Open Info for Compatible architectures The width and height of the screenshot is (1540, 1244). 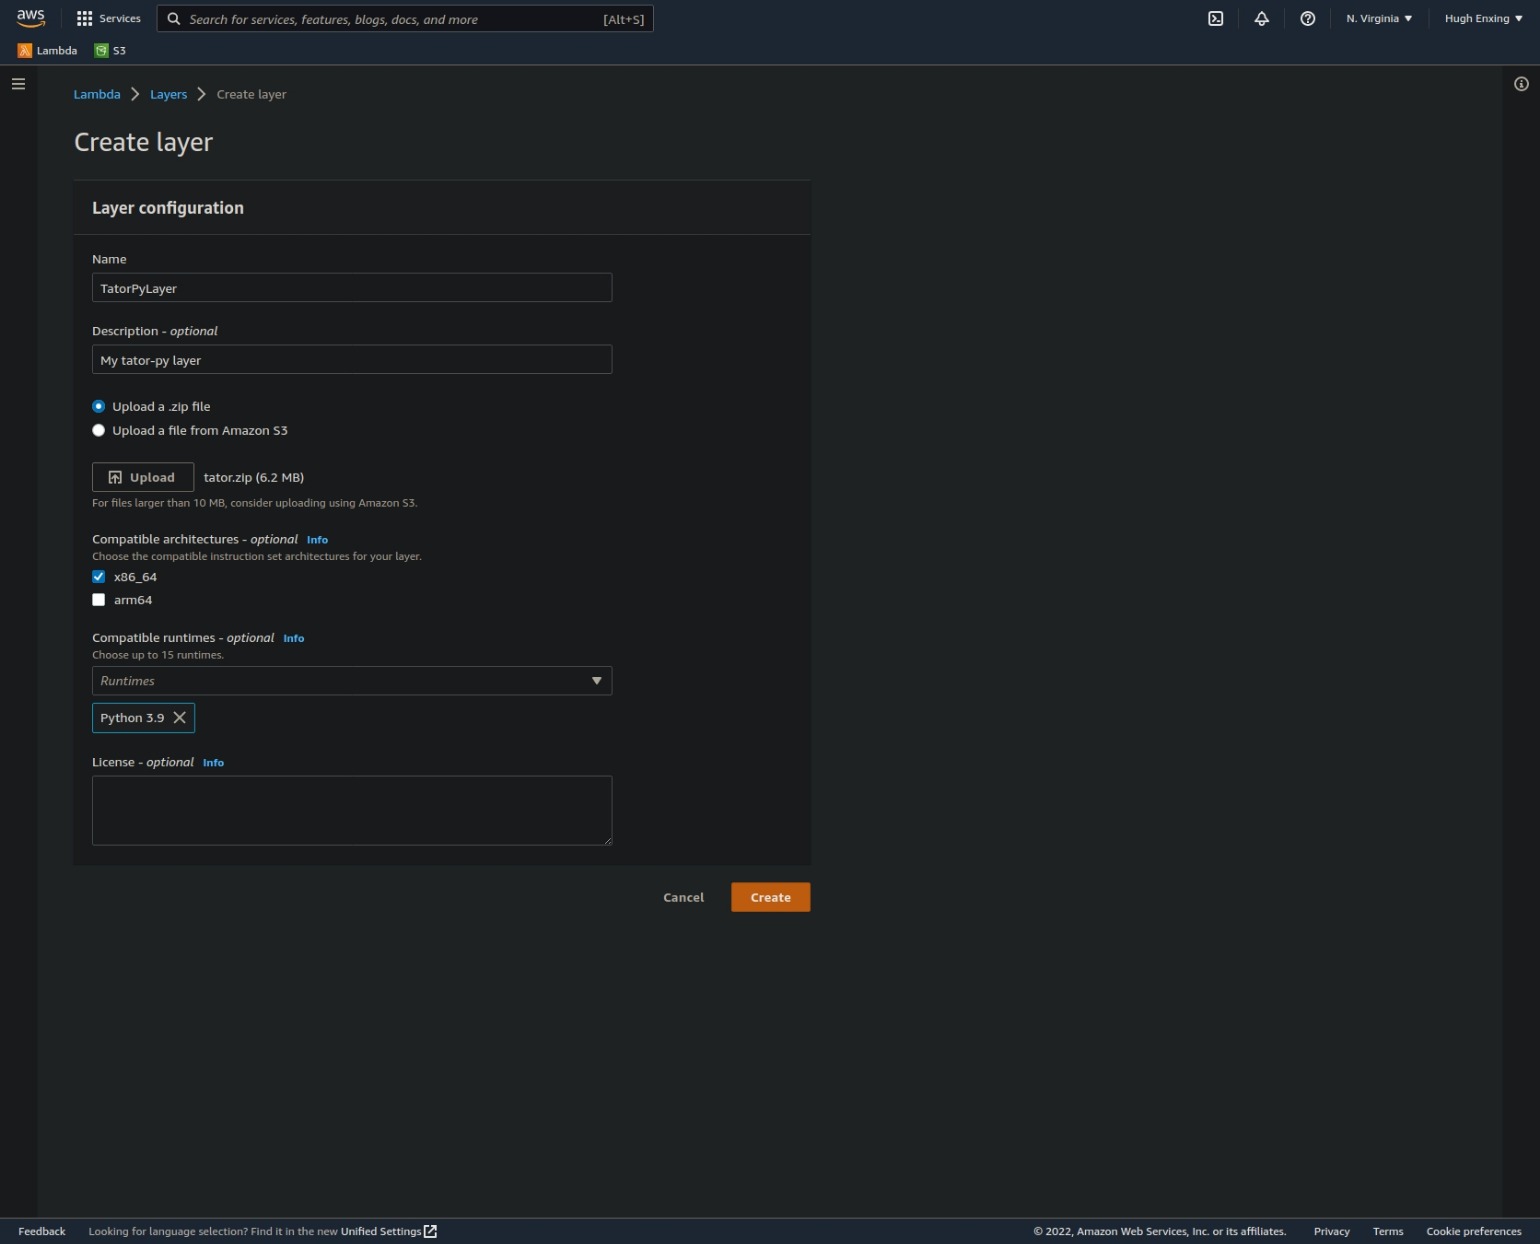click(317, 540)
